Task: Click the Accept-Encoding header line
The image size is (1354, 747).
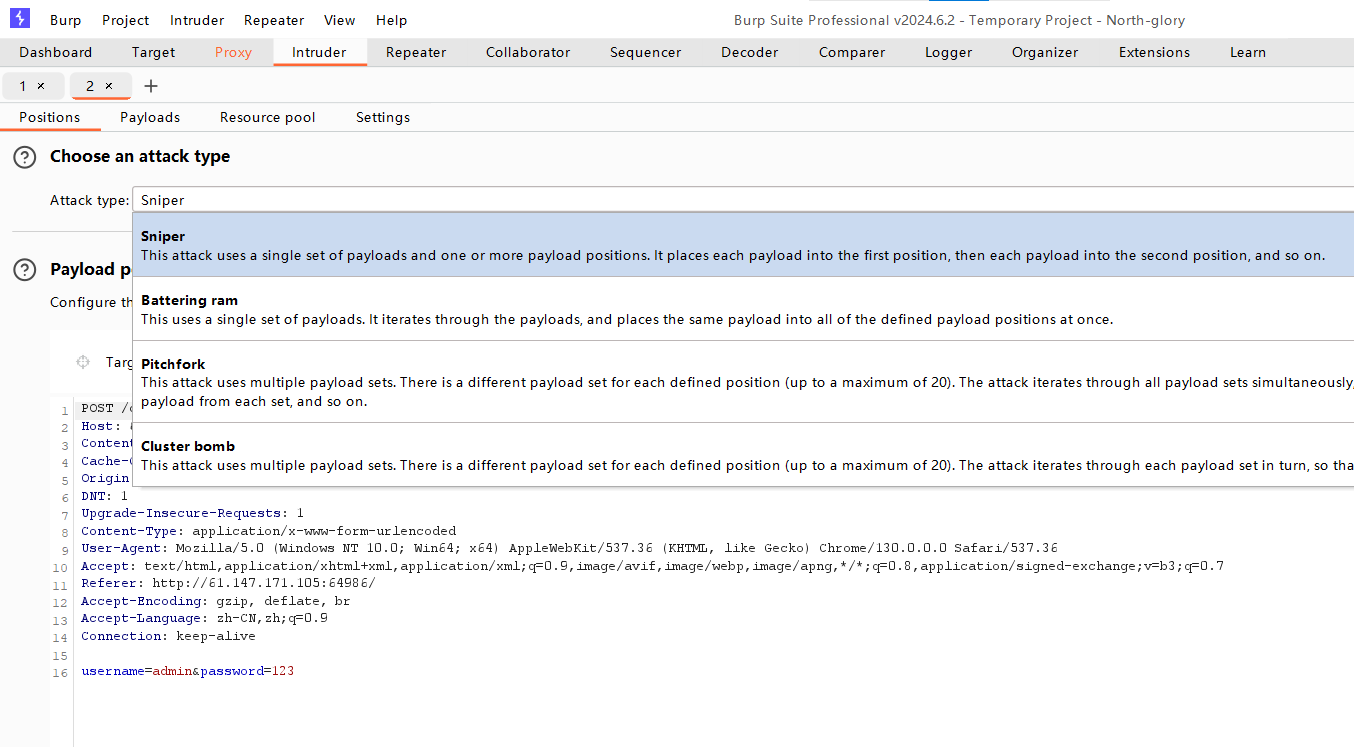Action: click(216, 601)
